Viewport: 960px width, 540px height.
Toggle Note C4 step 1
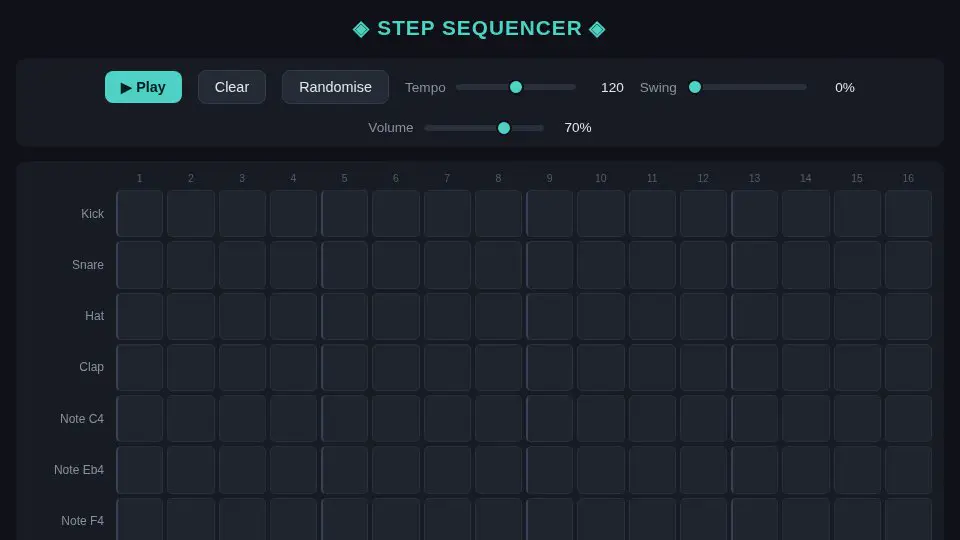pos(140,418)
